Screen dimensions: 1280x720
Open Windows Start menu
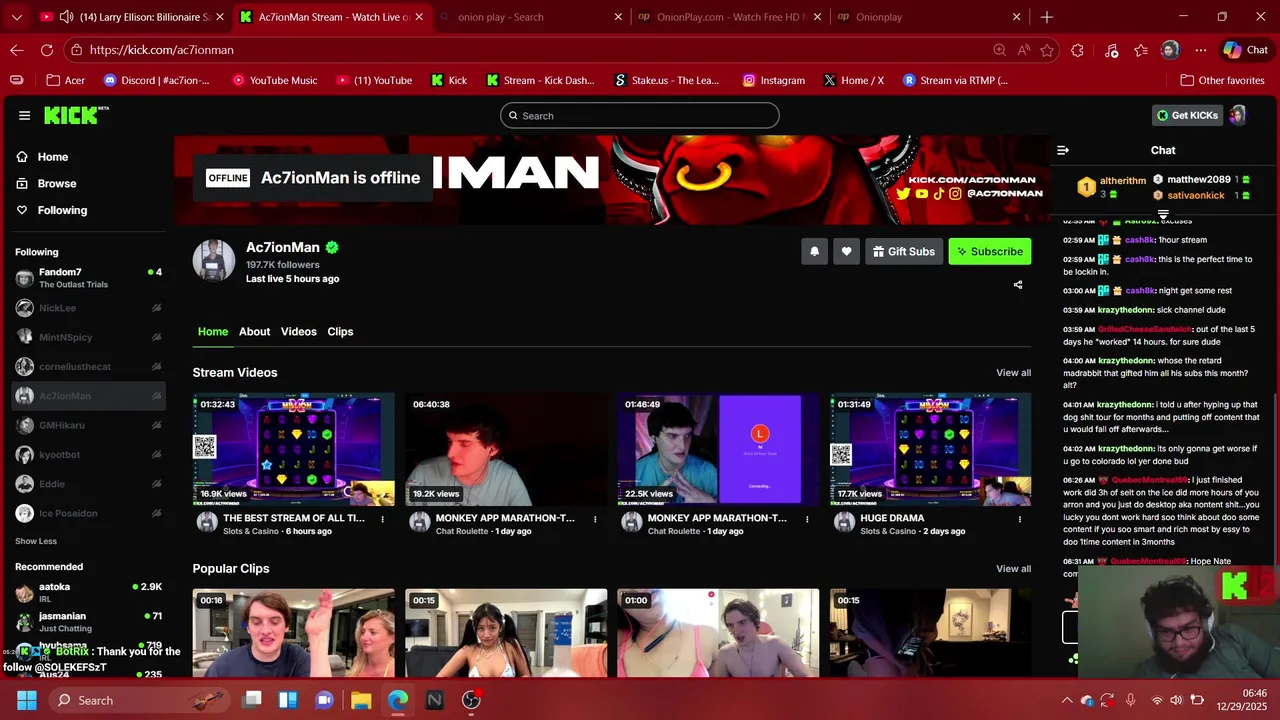[26, 700]
